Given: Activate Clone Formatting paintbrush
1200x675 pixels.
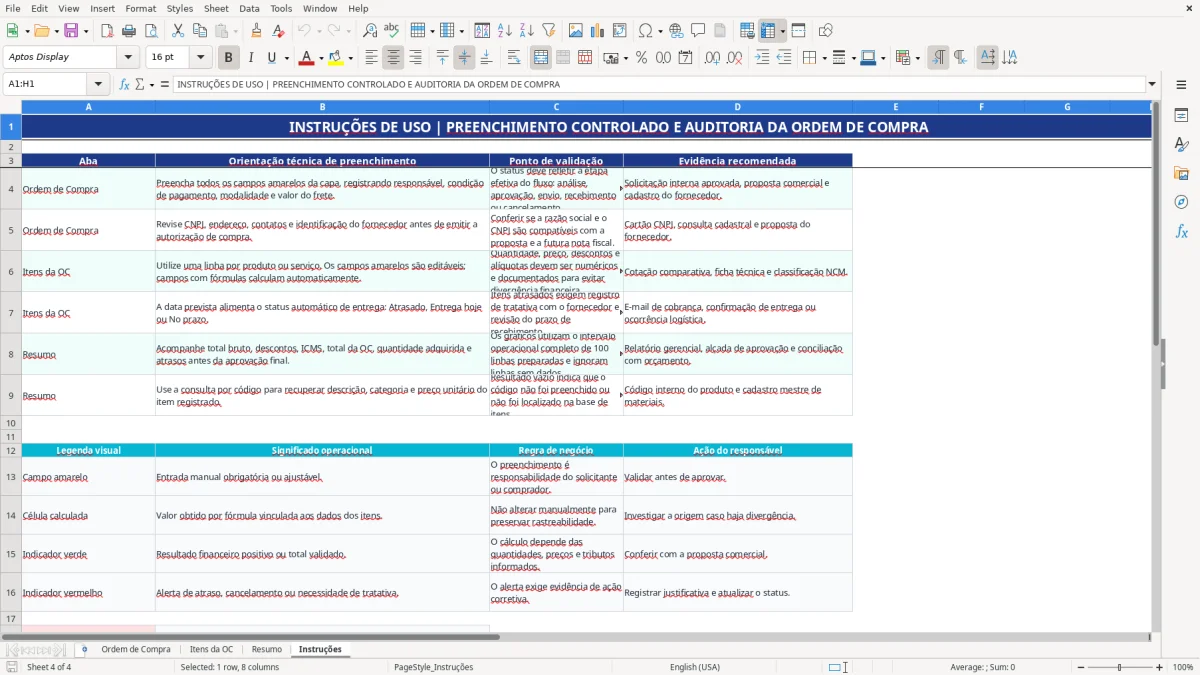Looking at the screenshot, I should (x=256, y=31).
